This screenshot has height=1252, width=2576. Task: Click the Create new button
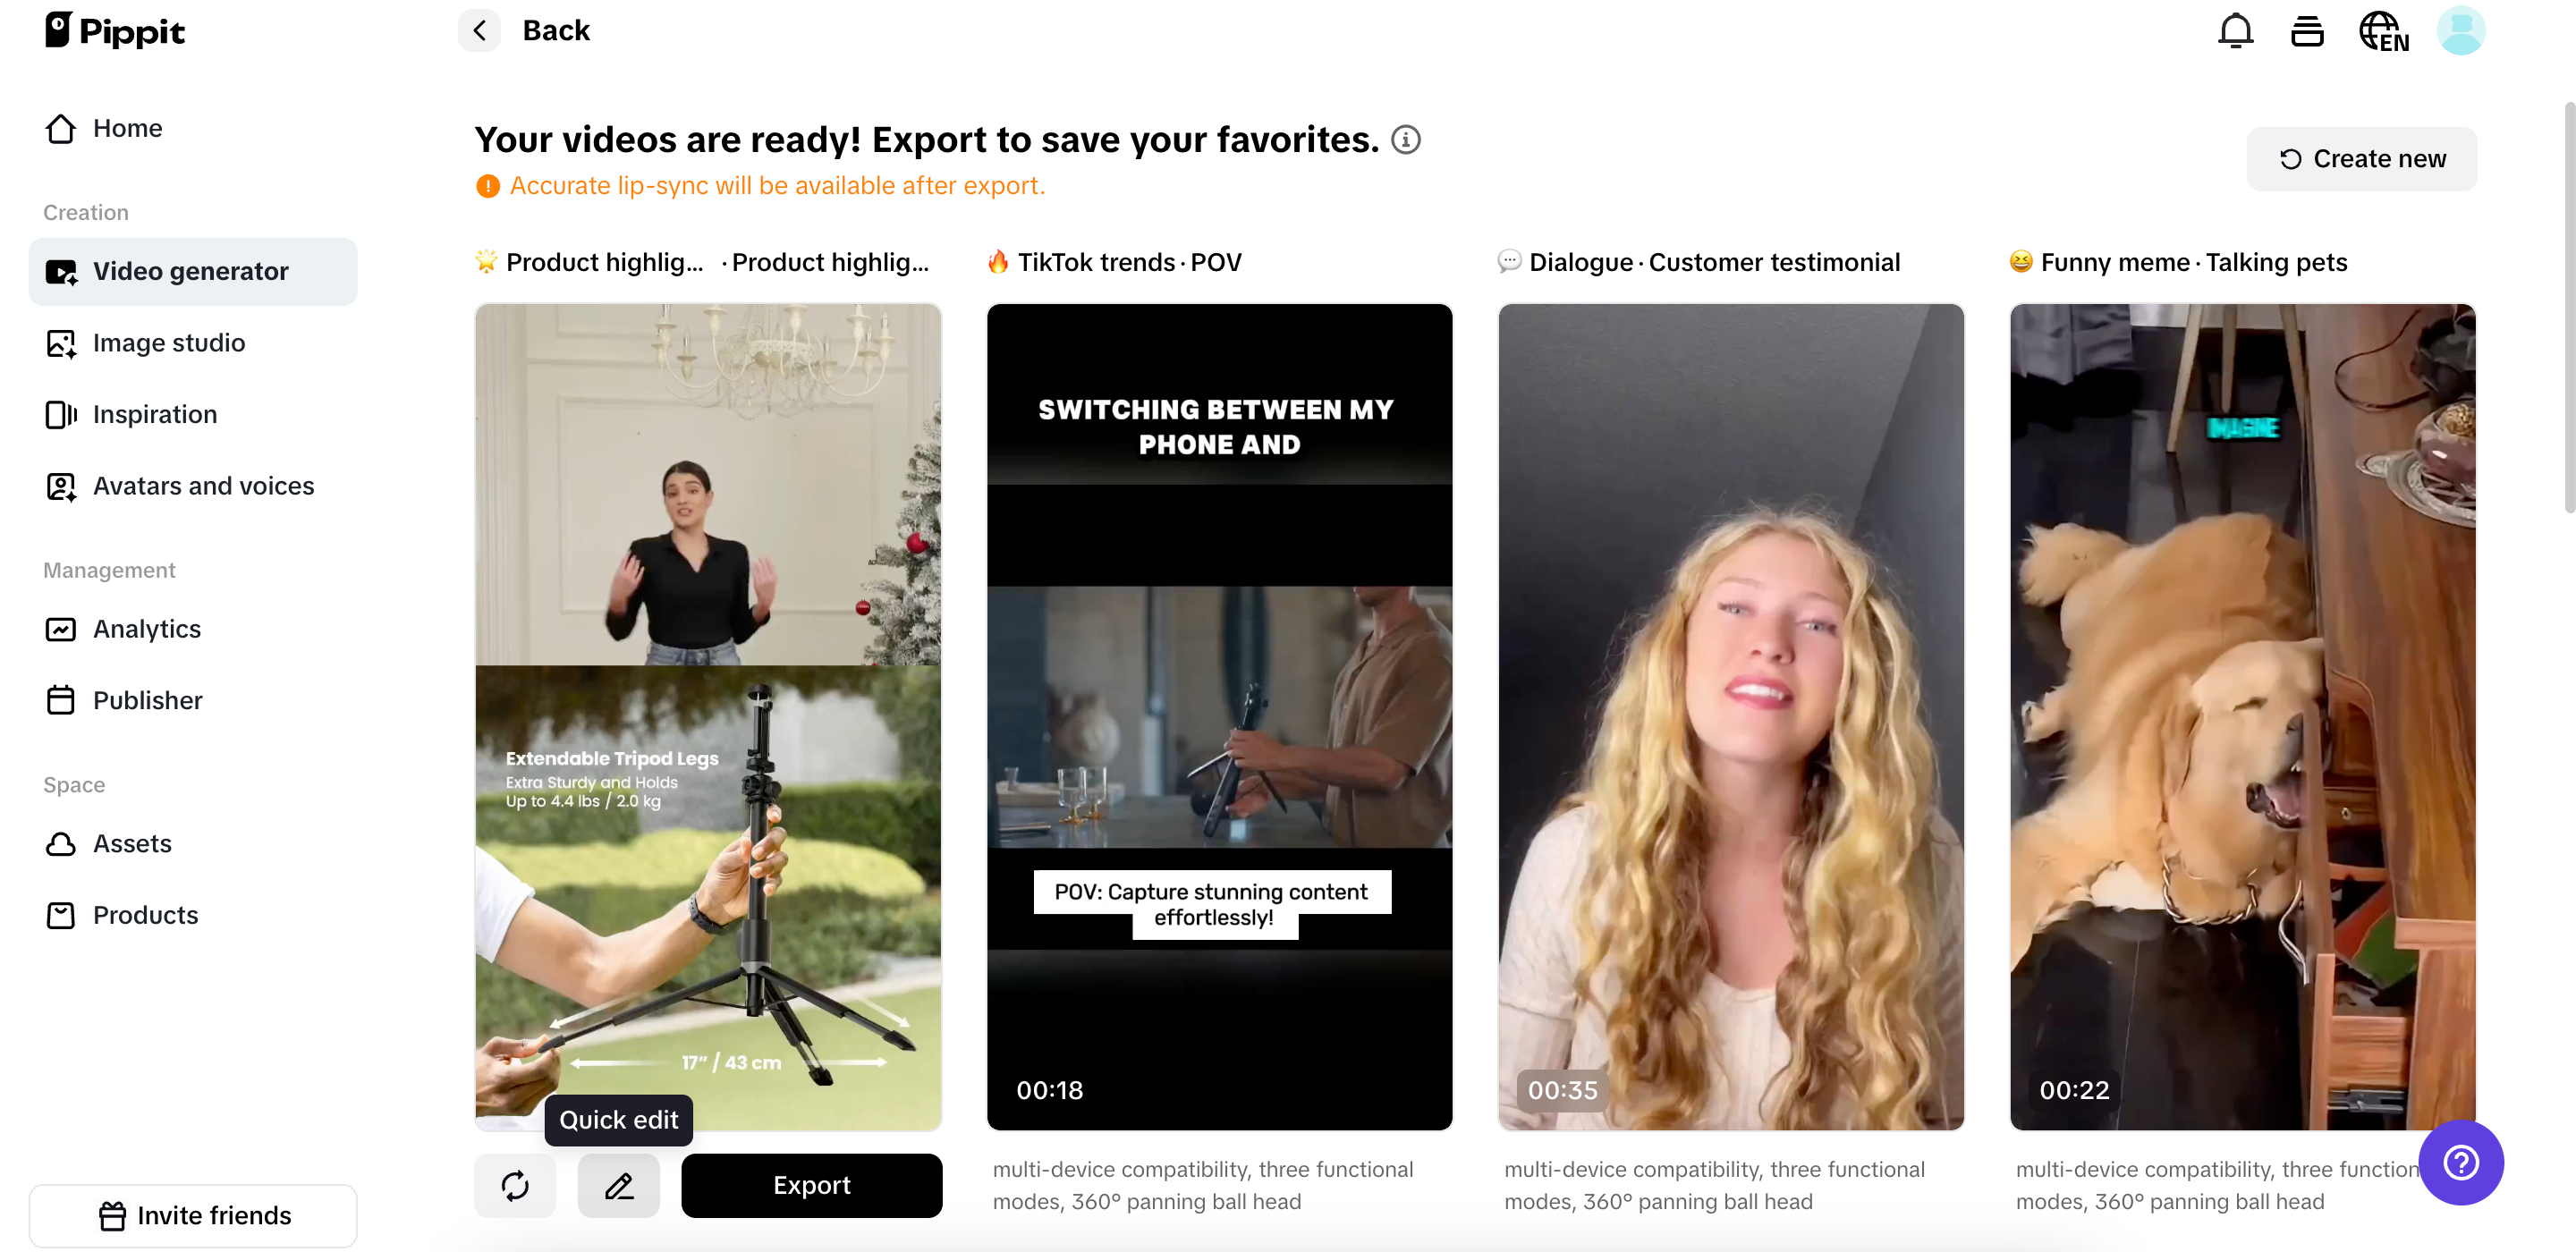tap(2362, 158)
